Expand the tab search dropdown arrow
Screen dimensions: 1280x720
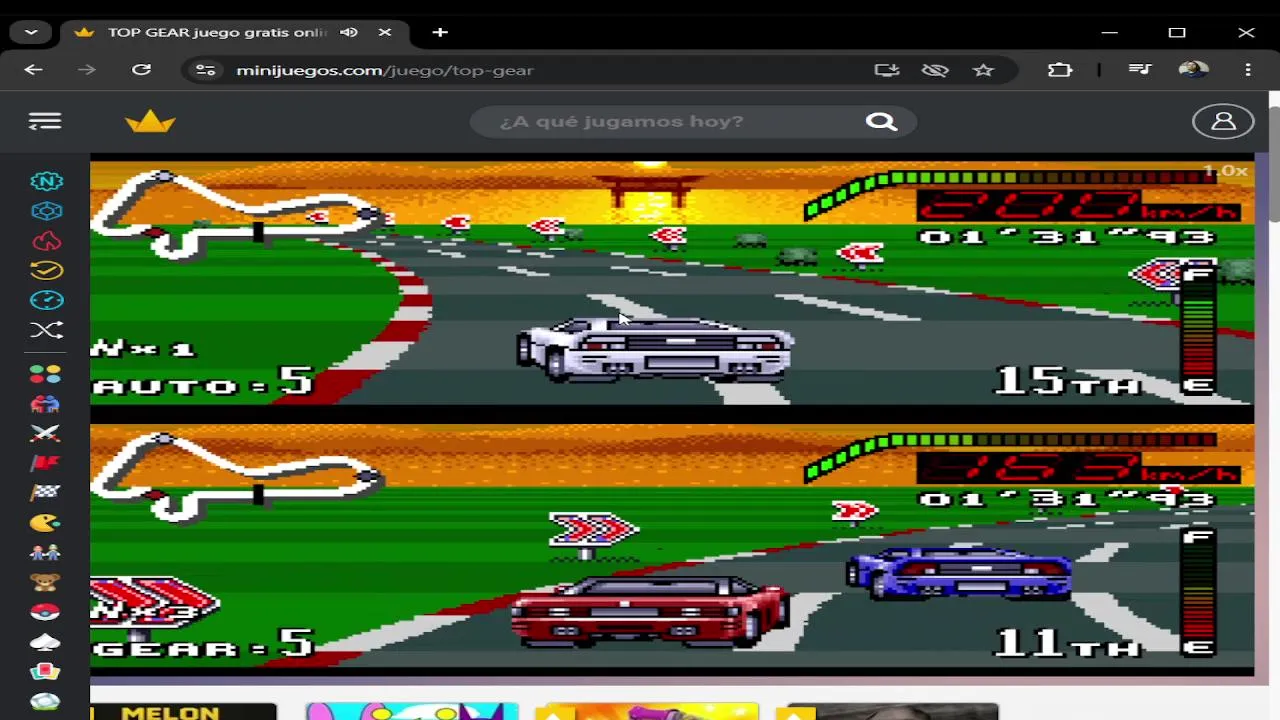[x=31, y=32]
